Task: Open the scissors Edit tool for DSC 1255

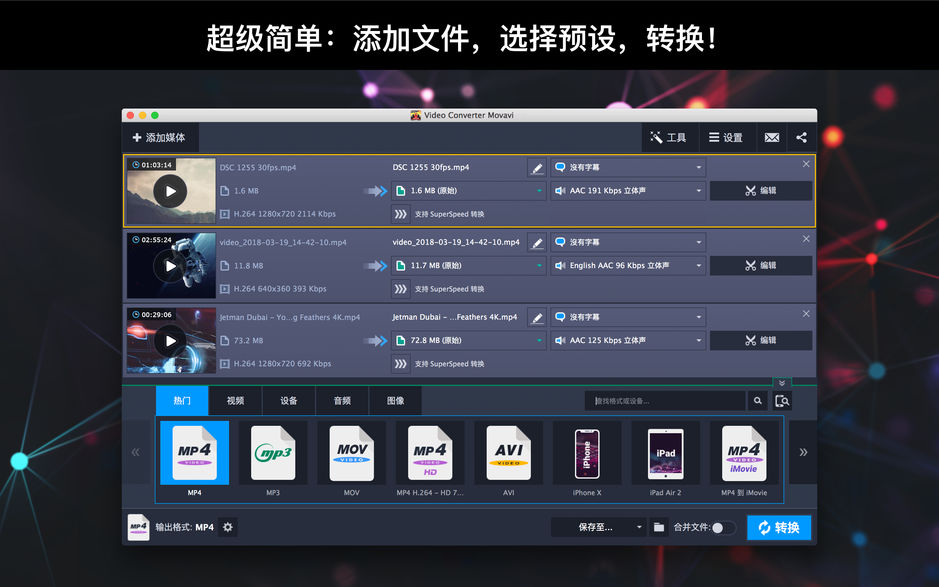Action: pos(760,190)
